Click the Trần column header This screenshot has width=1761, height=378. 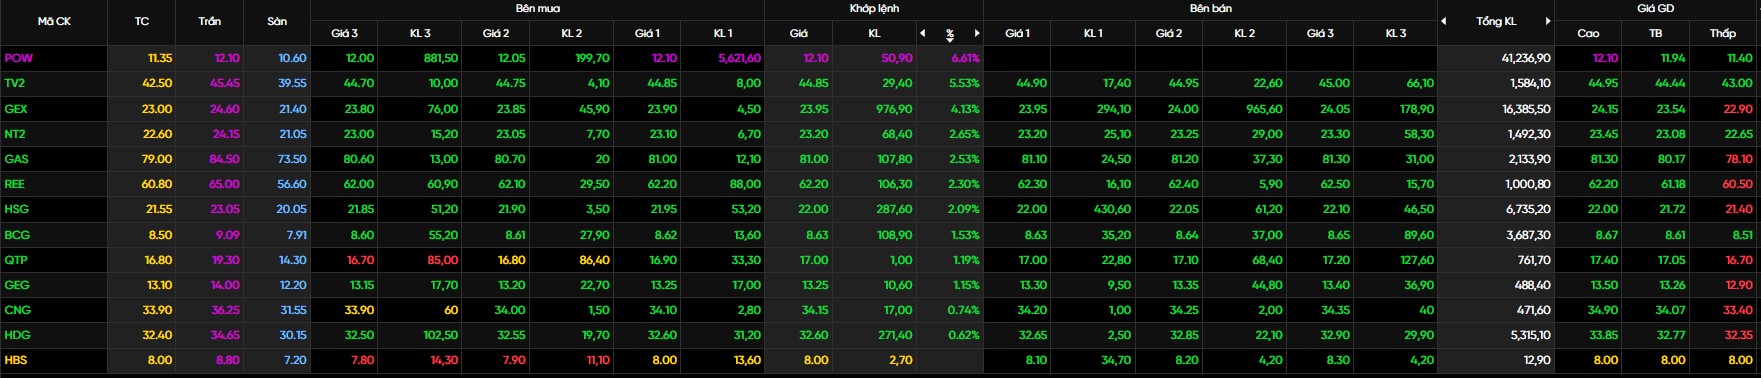click(x=210, y=21)
